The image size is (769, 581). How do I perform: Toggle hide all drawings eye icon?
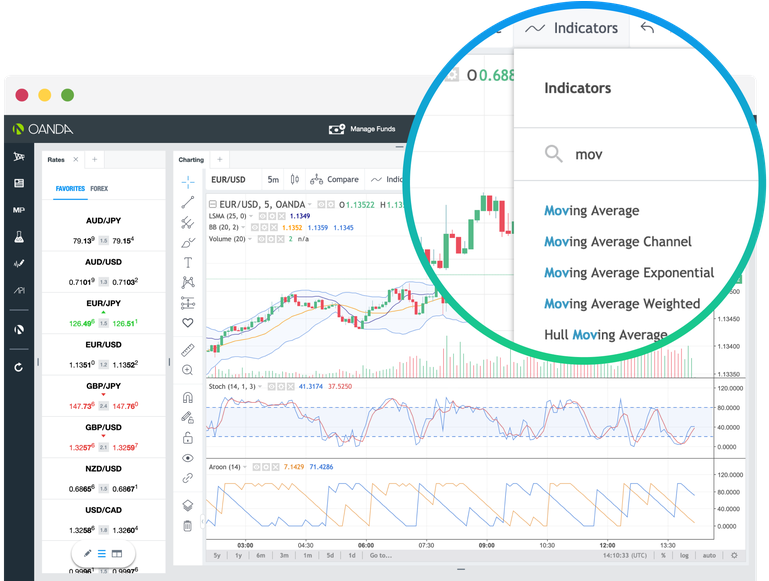pyautogui.click(x=188, y=458)
